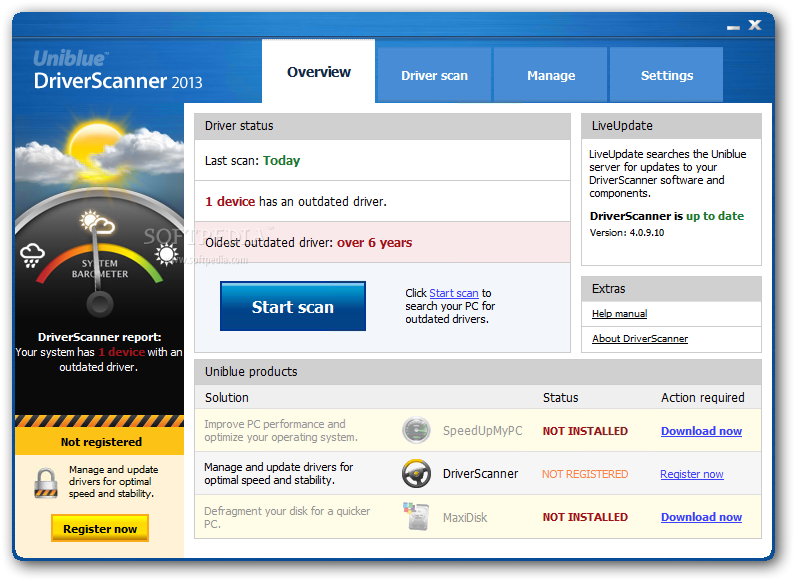
Task: Click the Not registered yellow banner
Action: (100, 442)
